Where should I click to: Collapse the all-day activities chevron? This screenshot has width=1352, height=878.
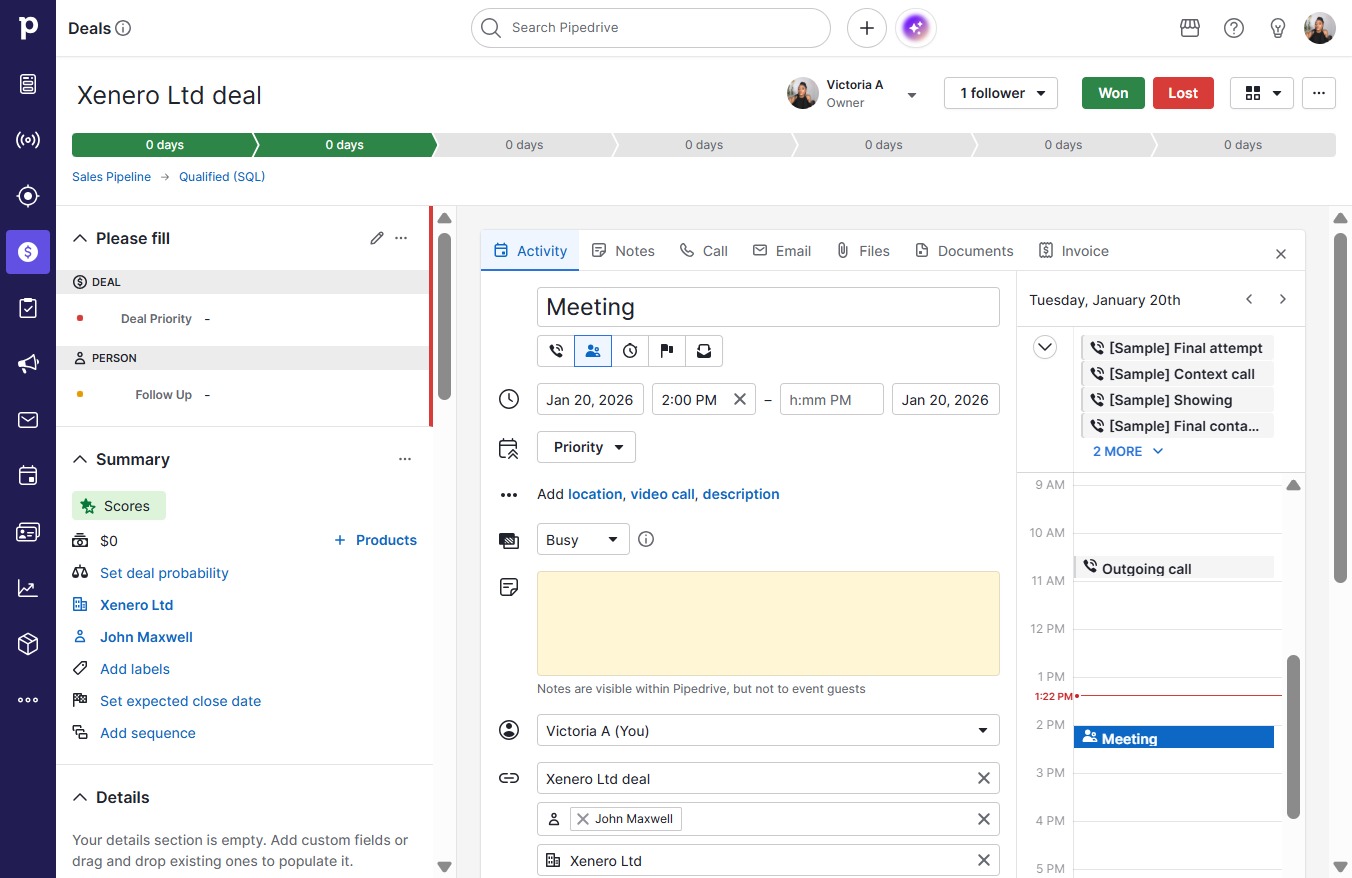[1045, 348]
